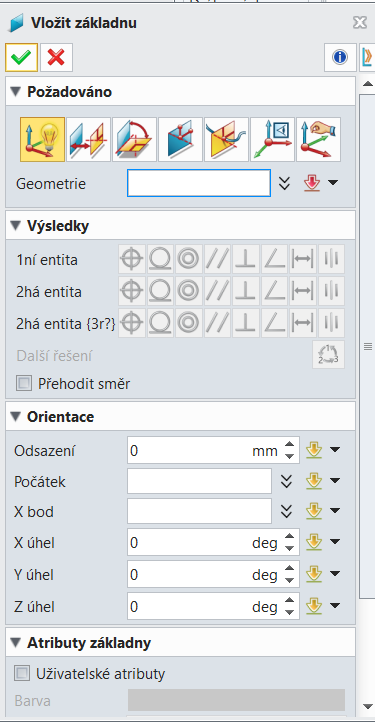Click the panel scrollbar up arrow
Screen dimensions: 375x722
click(x=368, y=84)
